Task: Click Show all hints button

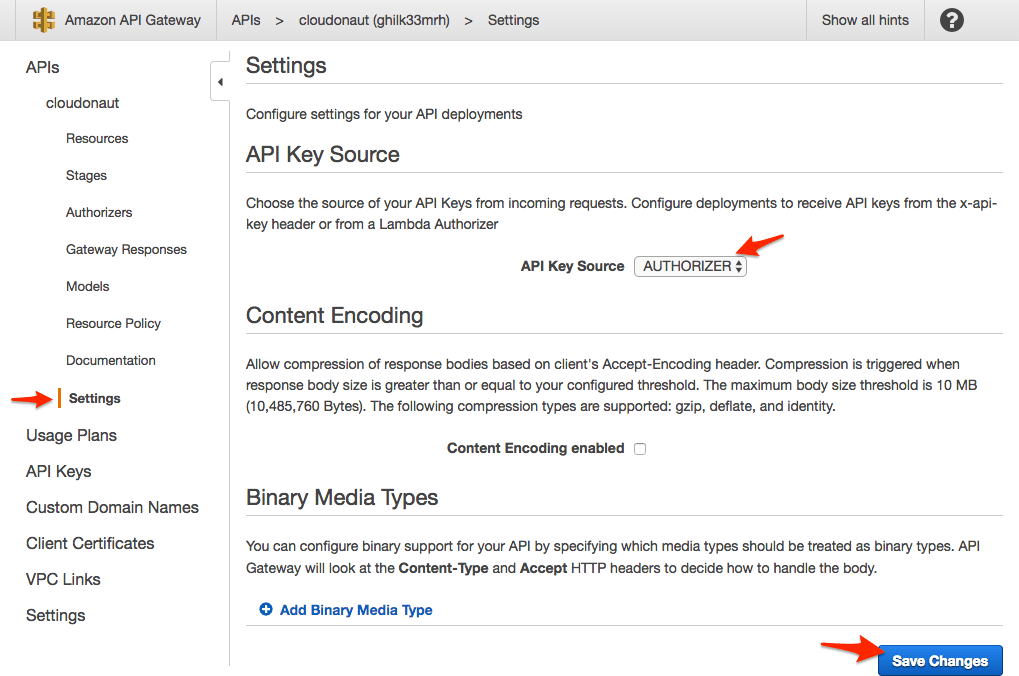Action: [865, 20]
